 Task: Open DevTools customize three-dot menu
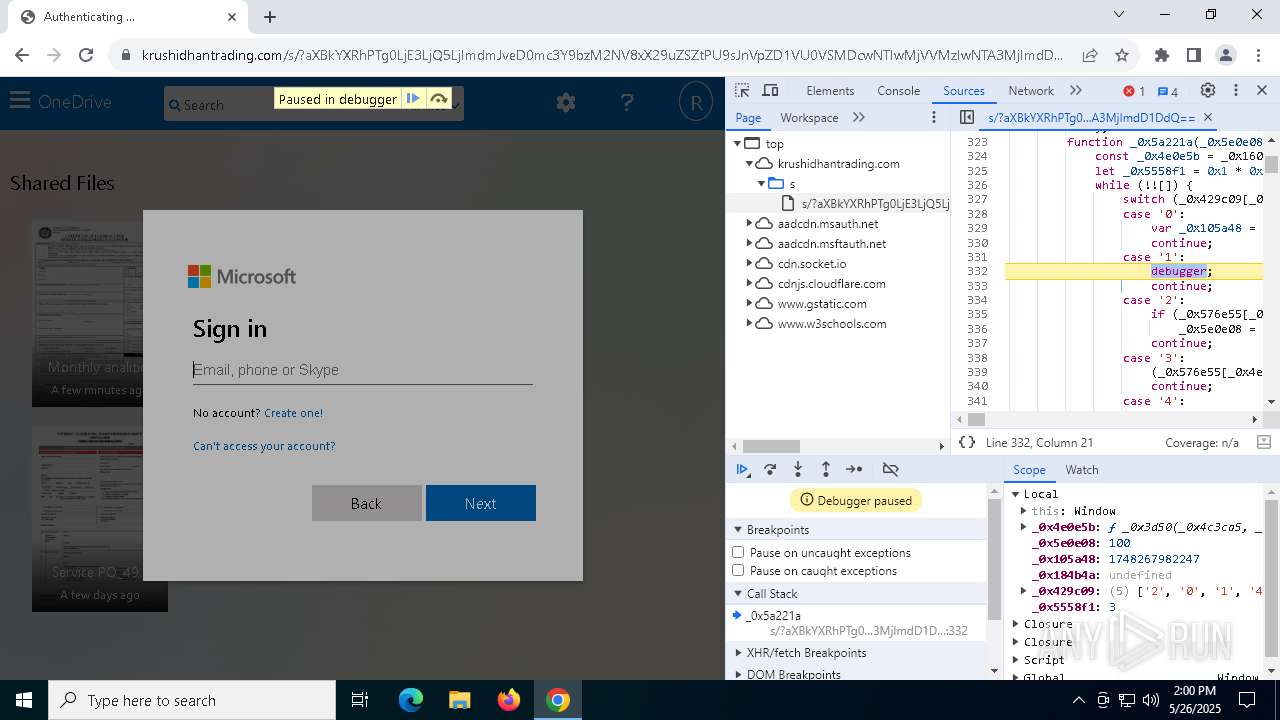point(1236,90)
